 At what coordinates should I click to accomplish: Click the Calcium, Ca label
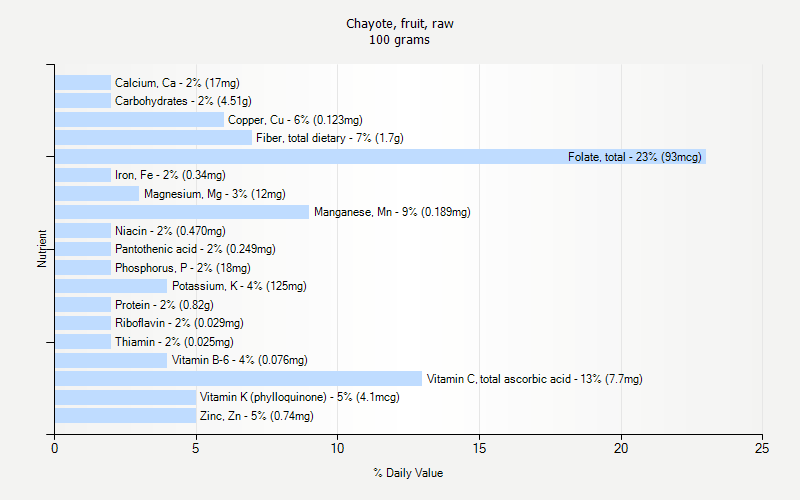tap(177, 83)
